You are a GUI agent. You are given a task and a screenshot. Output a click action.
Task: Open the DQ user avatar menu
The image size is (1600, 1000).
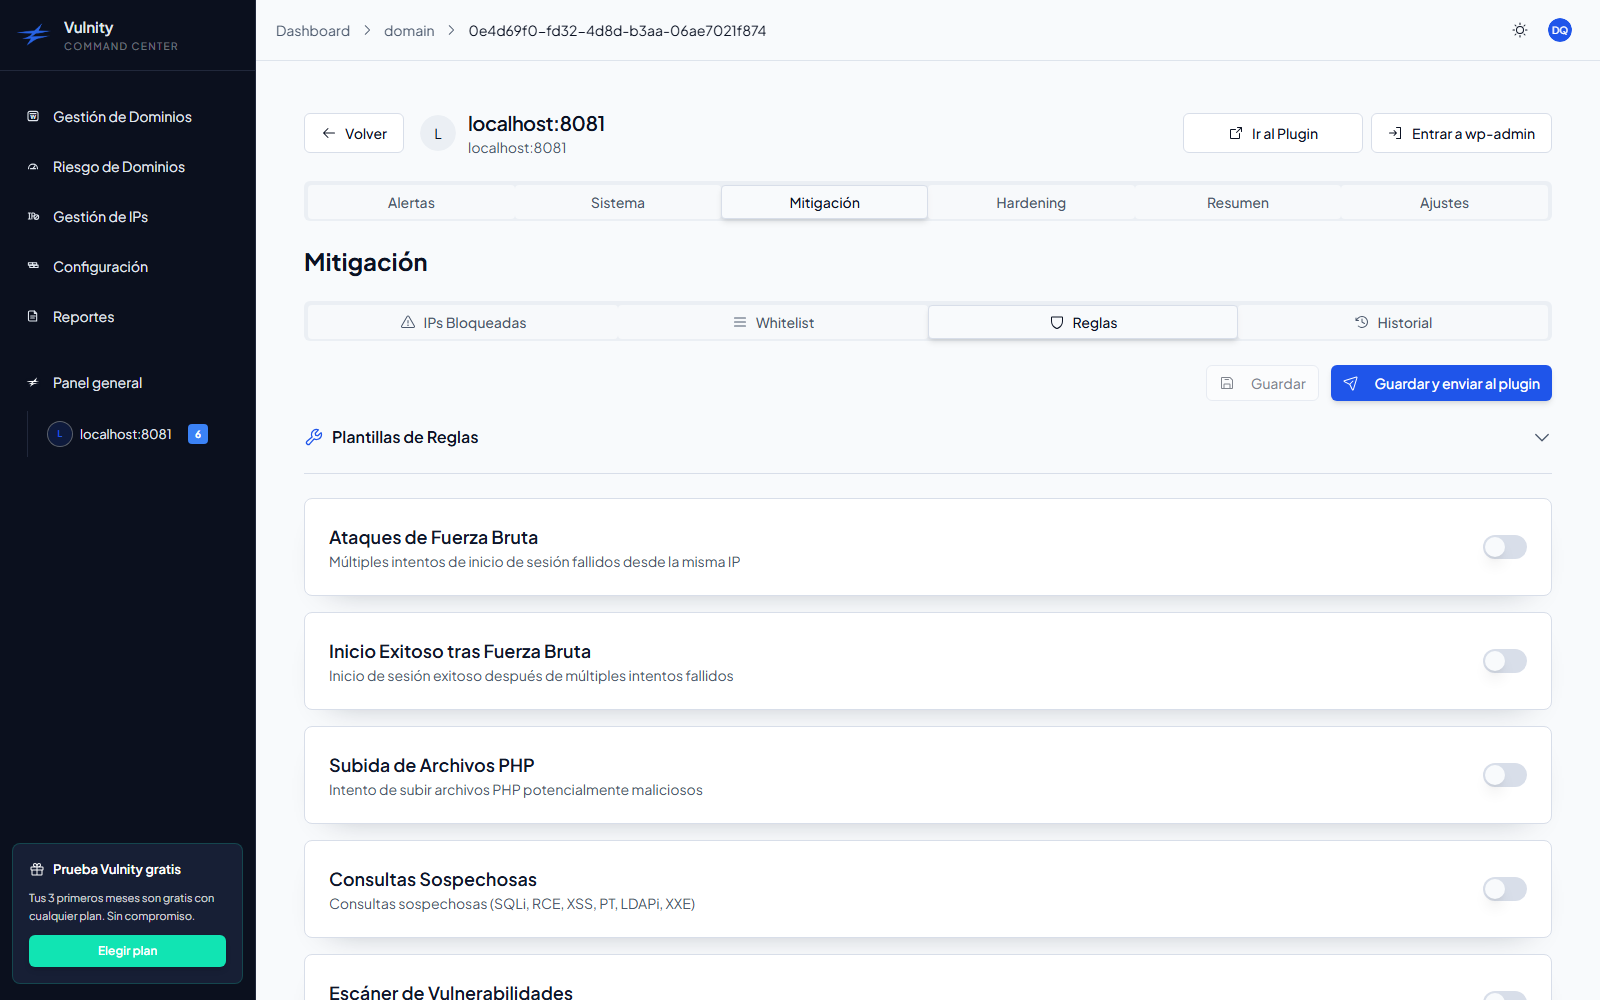(1560, 30)
